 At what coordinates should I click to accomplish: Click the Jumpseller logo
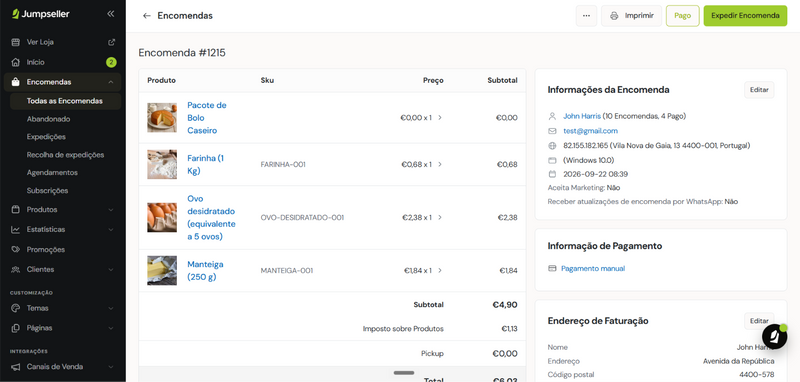(x=40, y=14)
